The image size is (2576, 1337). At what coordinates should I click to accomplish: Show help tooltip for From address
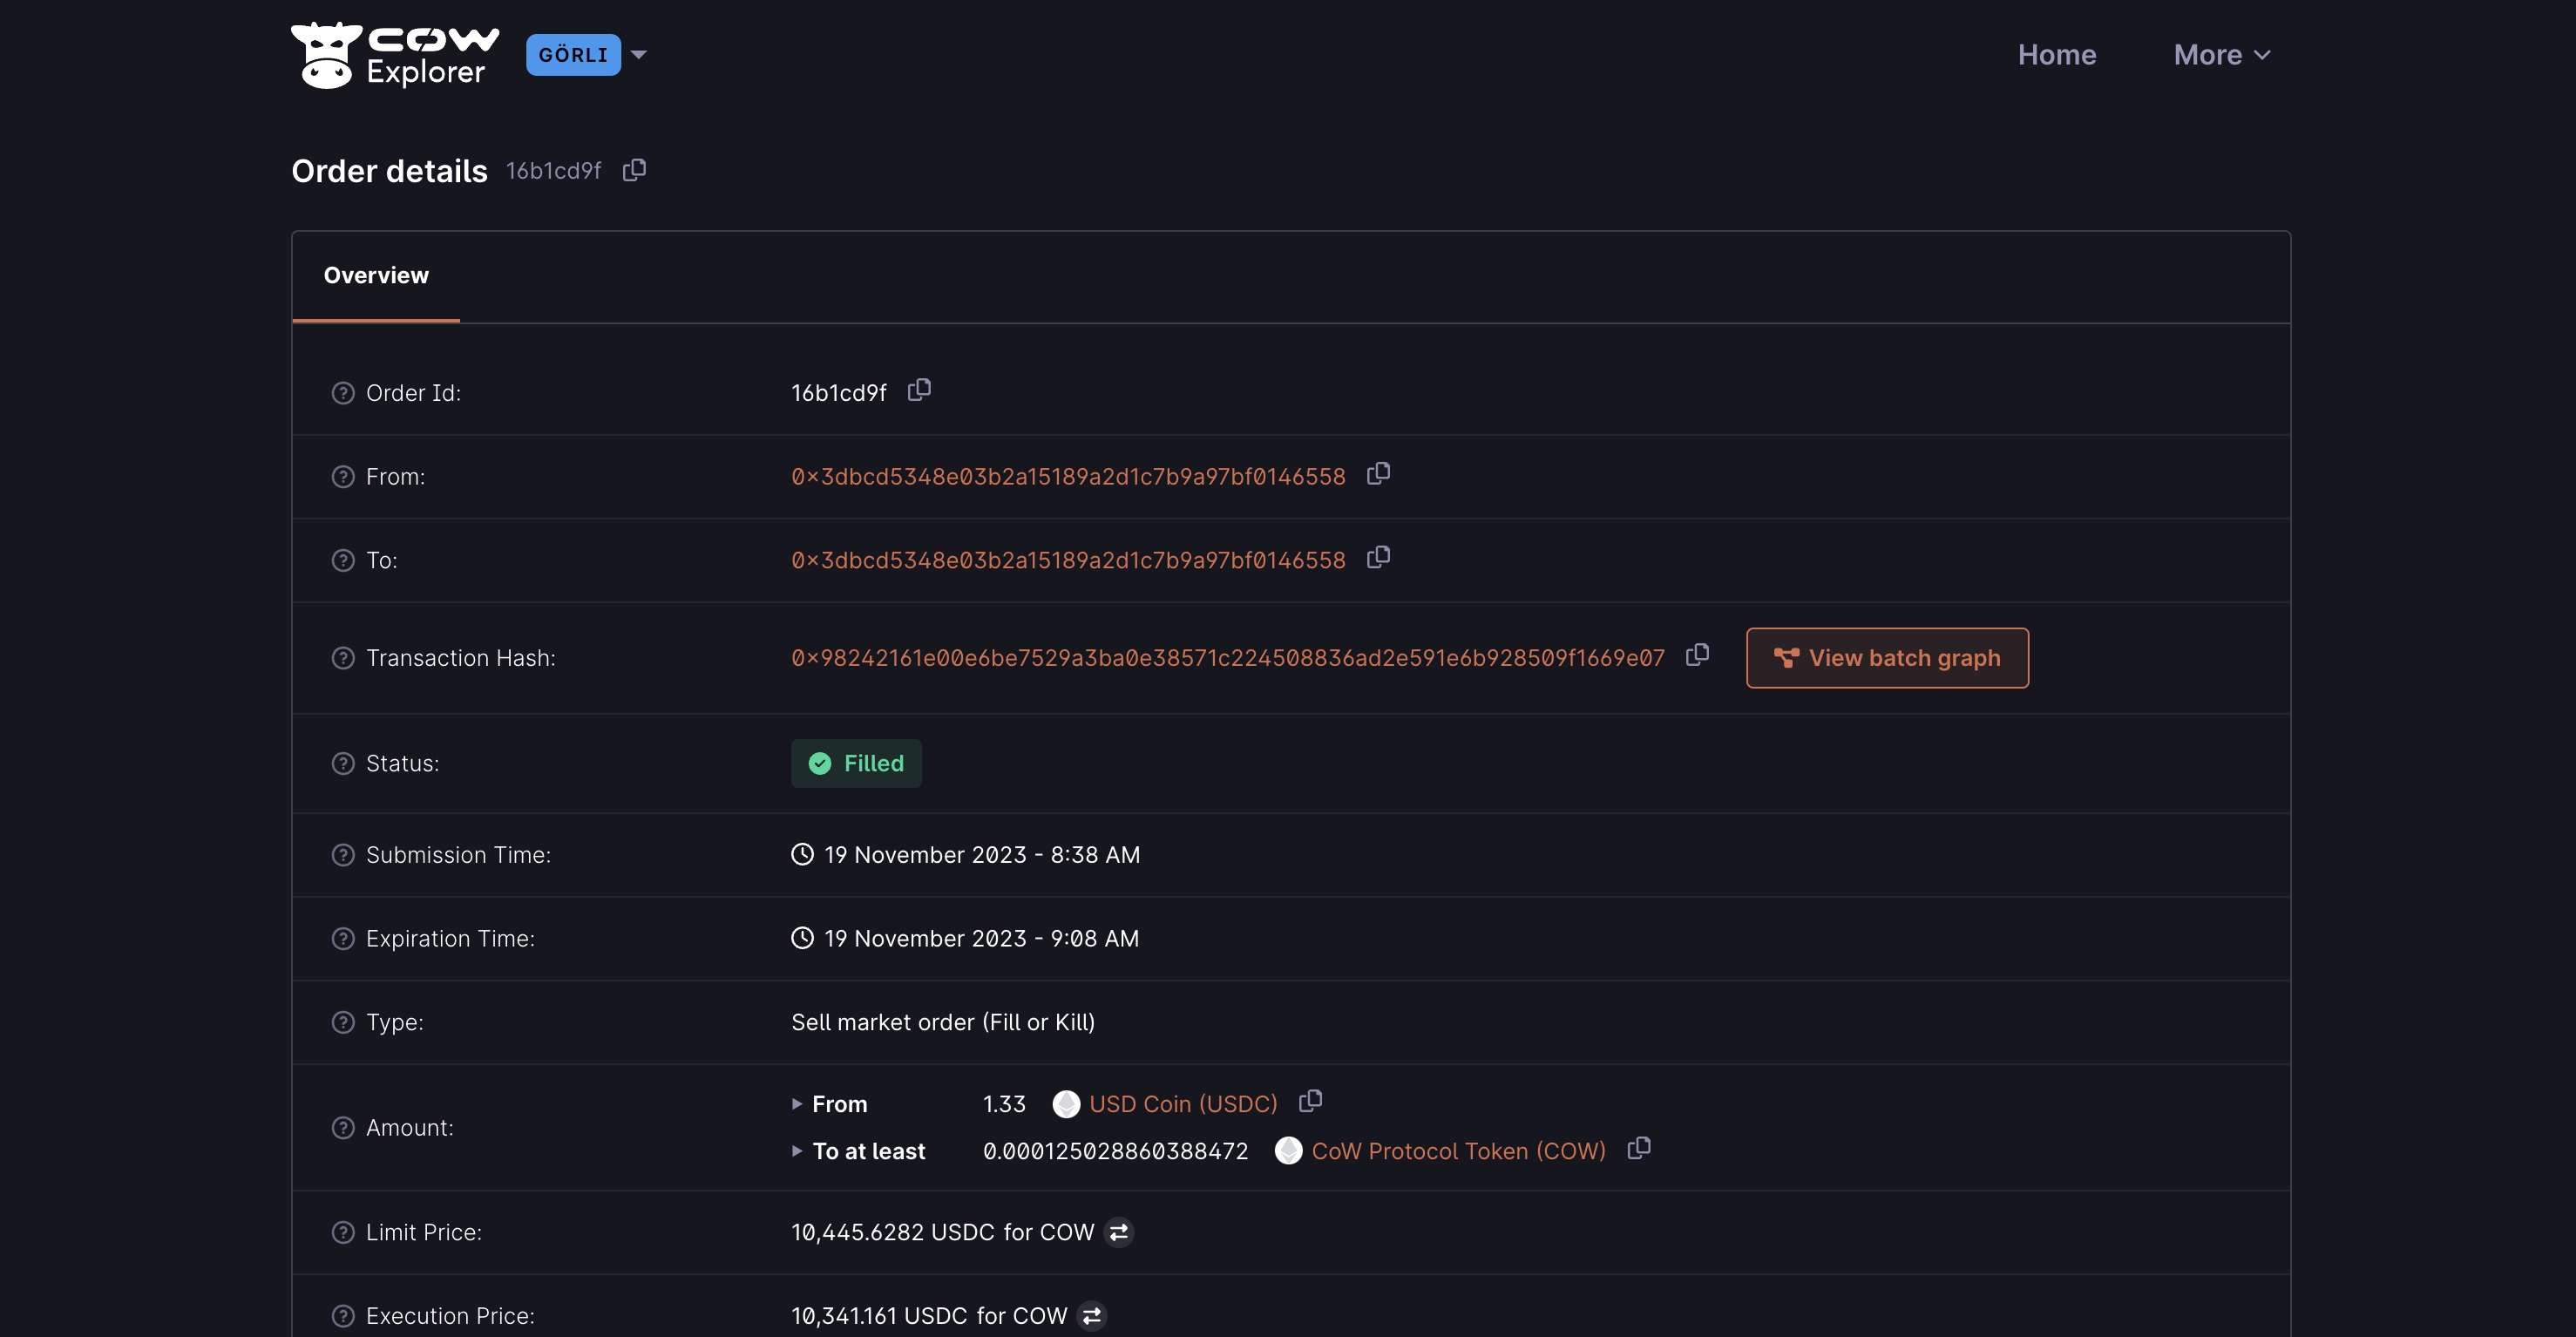[343, 477]
